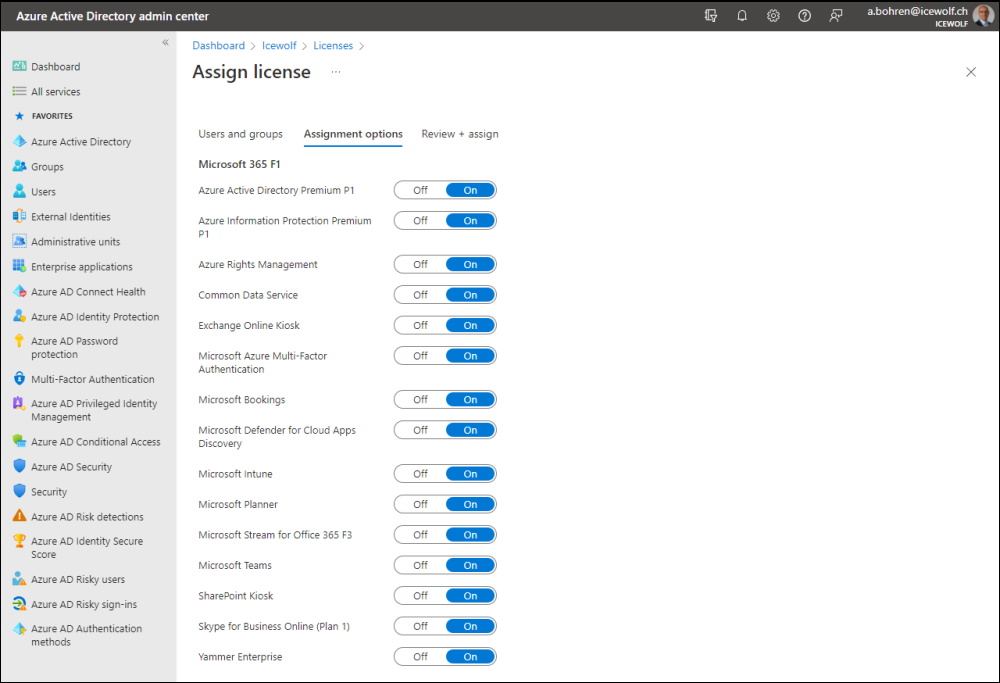Screen dimensions: 1000x683
Task: Open the a.bohren@icewolf.ch account menu
Action: (917, 15)
